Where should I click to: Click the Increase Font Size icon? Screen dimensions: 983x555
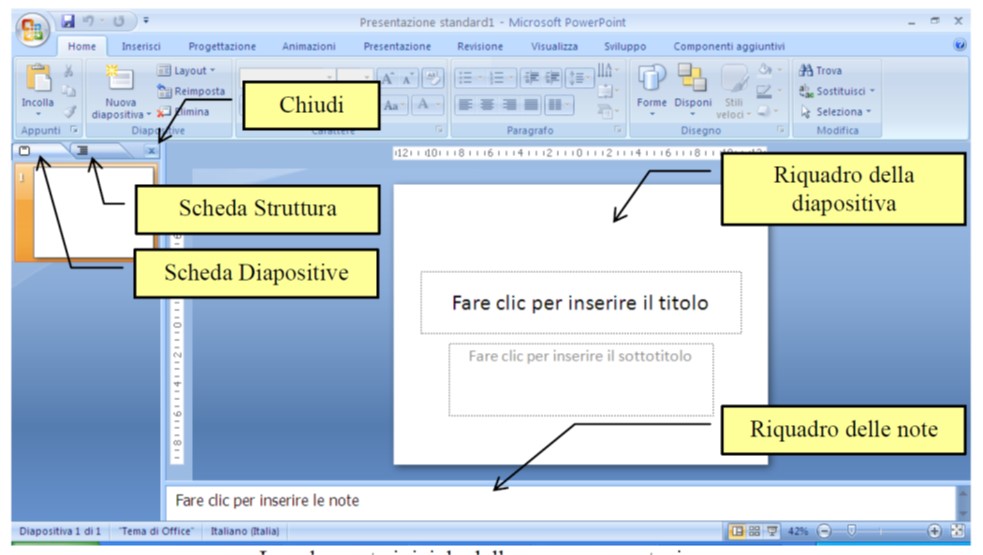tap(389, 78)
